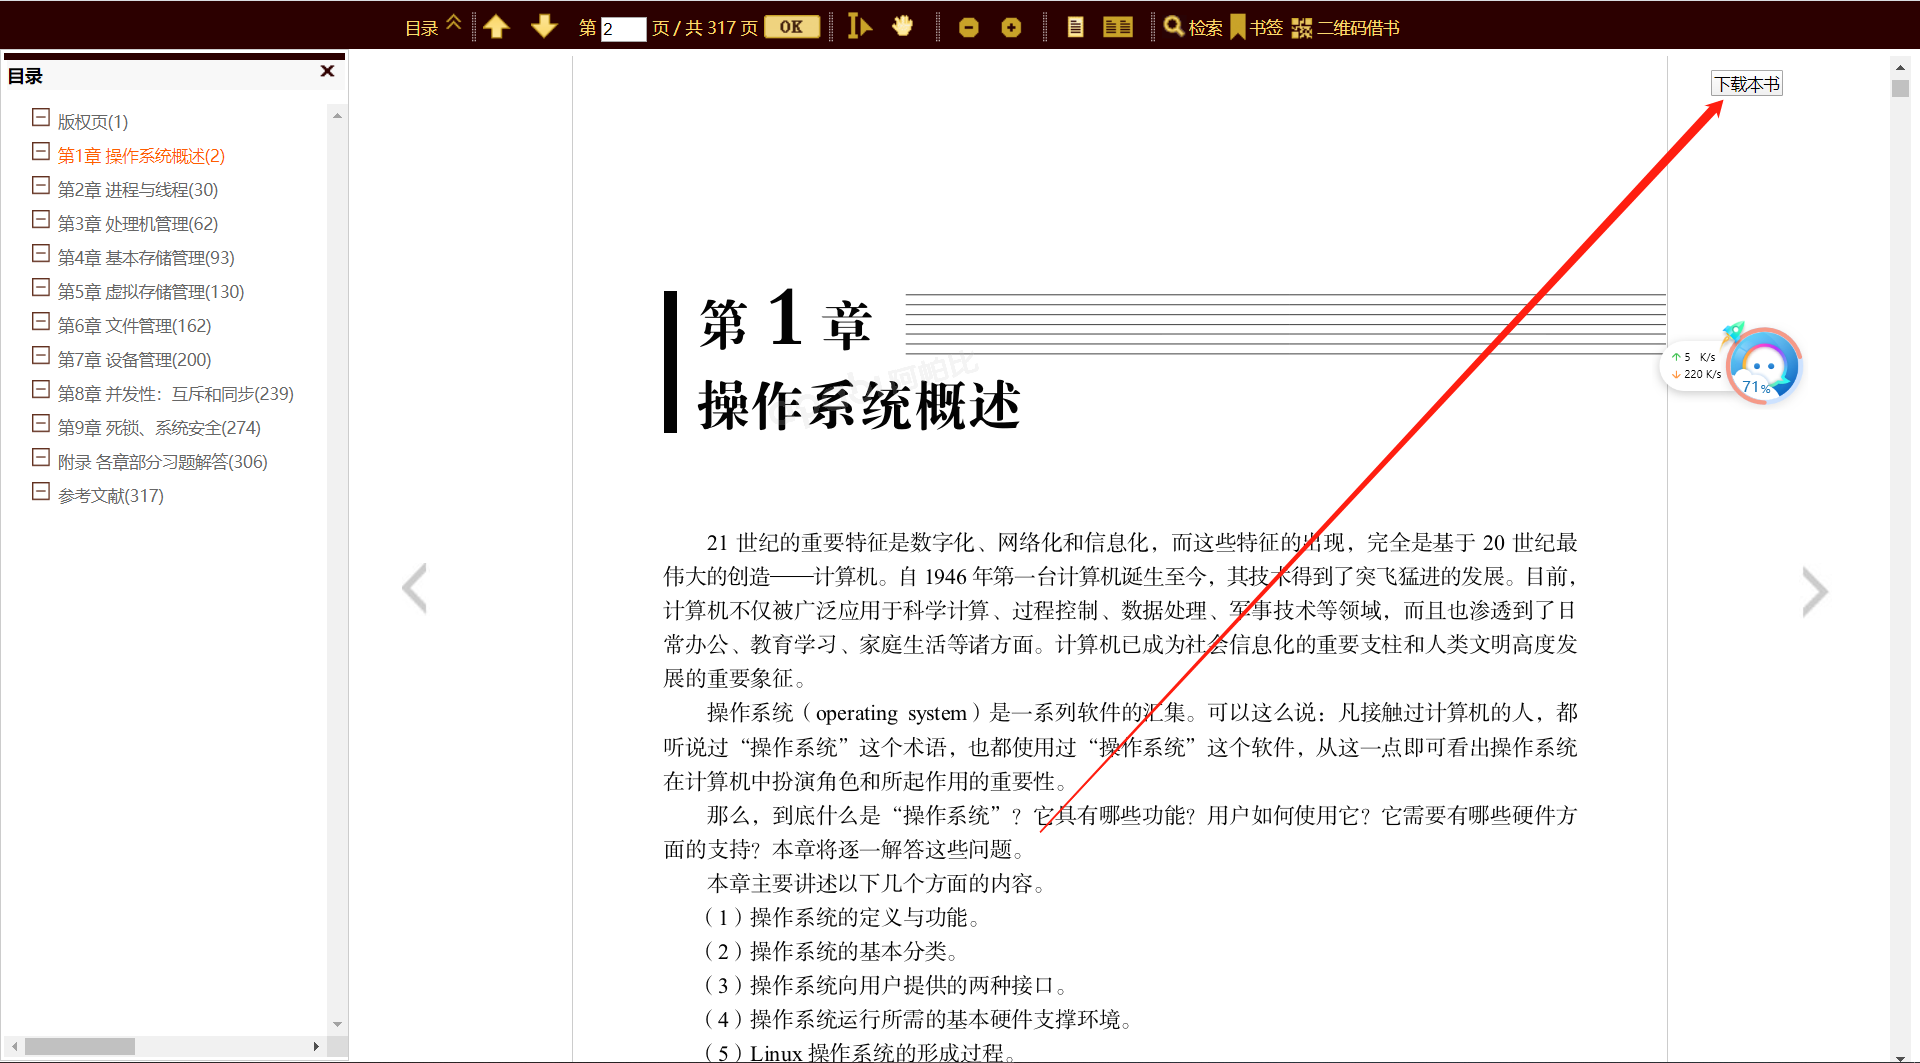Screen dimensions: 1920x1063
Task: Collapse the box icon beside 第5章
Action: 41,288
